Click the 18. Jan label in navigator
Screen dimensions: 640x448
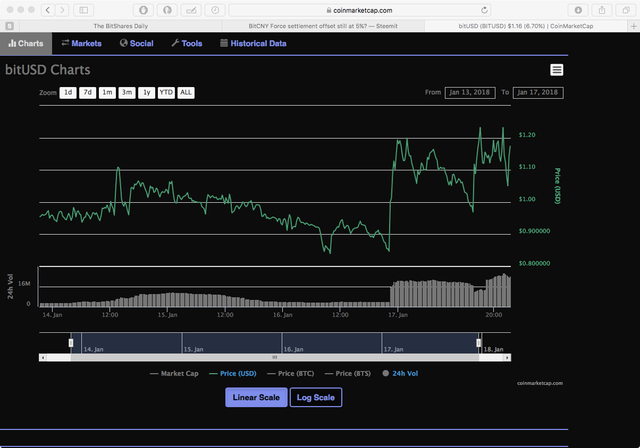493,349
